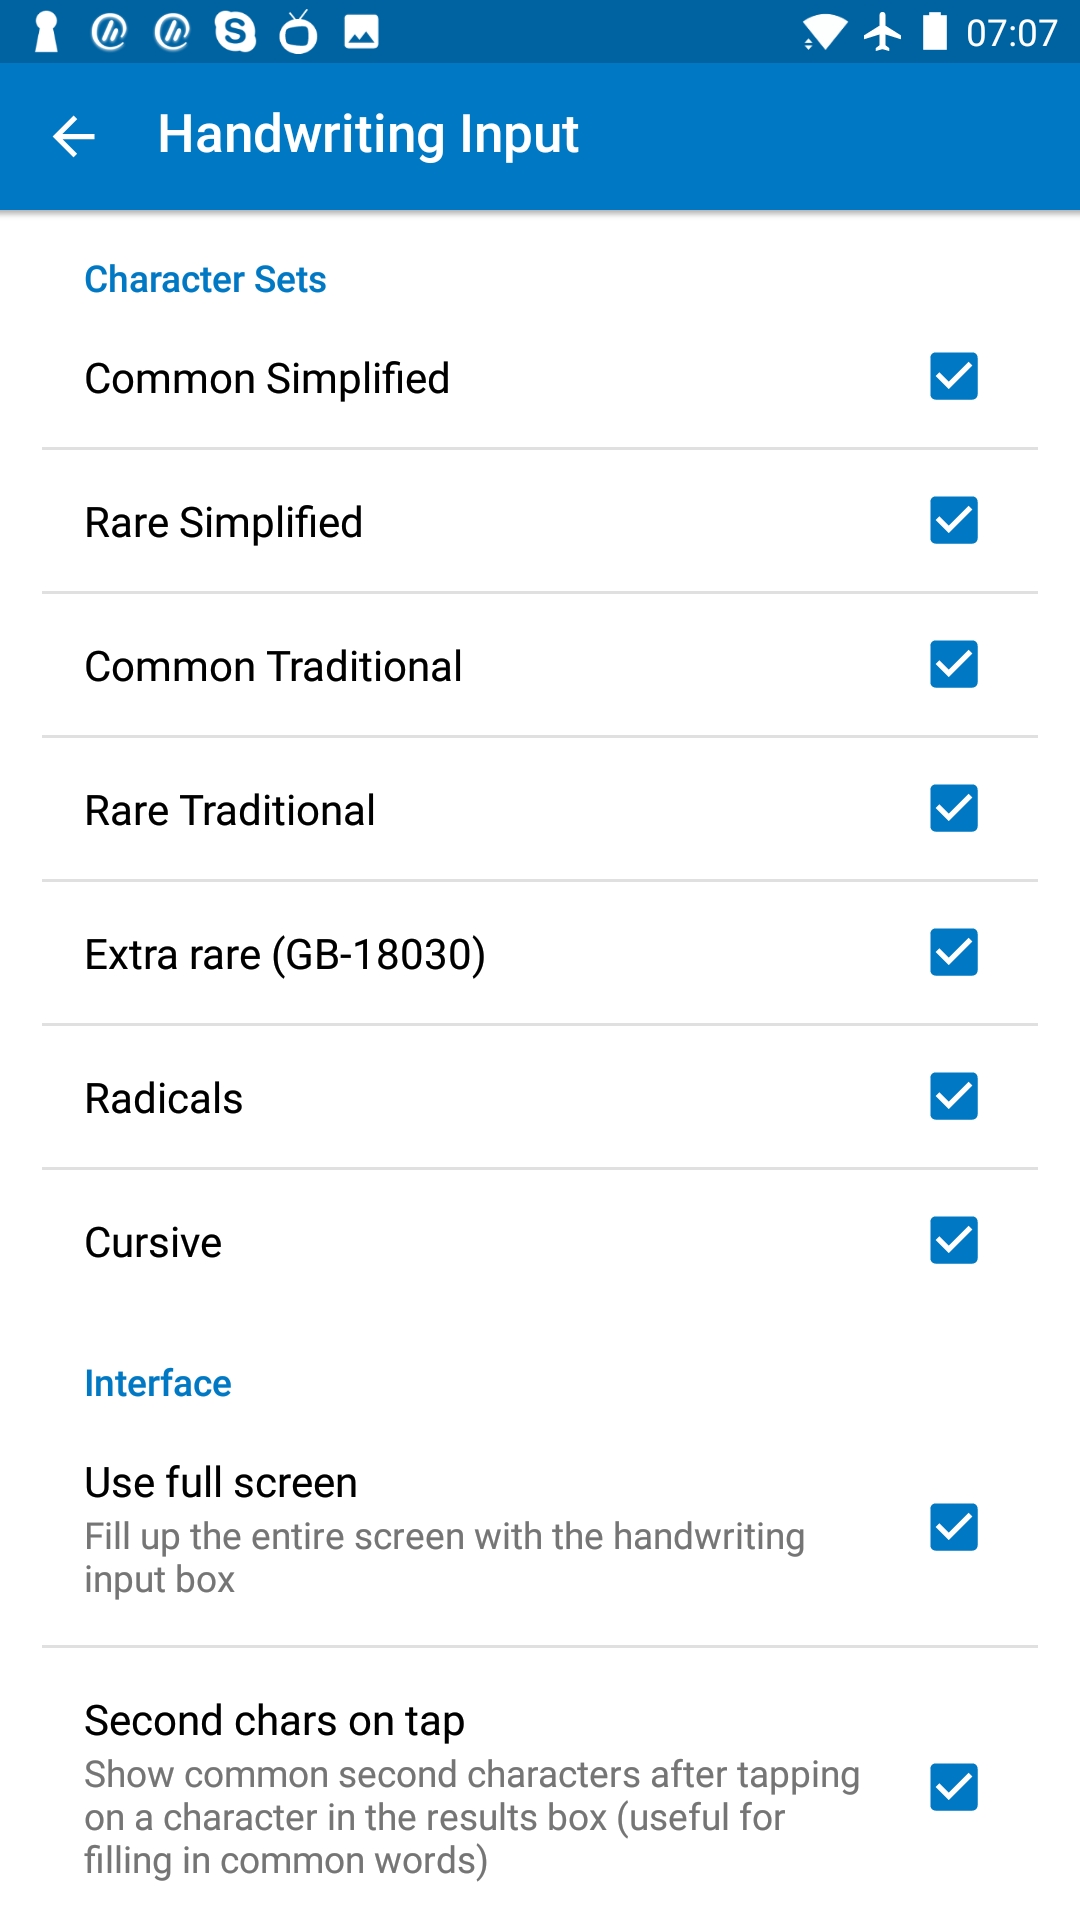Image resolution: width=1080 pixels, height=1920 pixels.
Task: Tap the Handwriting Input title
Action: click(x=368, y=135)
